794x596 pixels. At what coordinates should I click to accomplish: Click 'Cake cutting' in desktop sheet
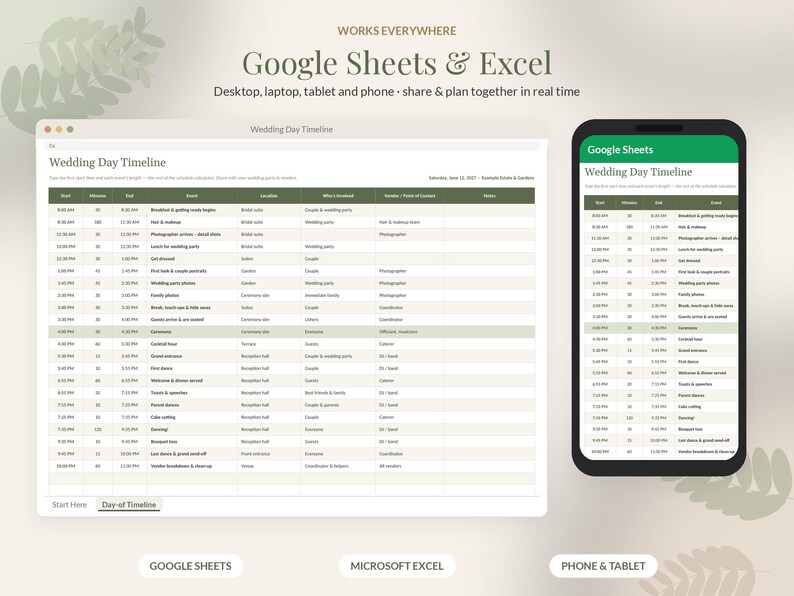(x=163, y=417)
